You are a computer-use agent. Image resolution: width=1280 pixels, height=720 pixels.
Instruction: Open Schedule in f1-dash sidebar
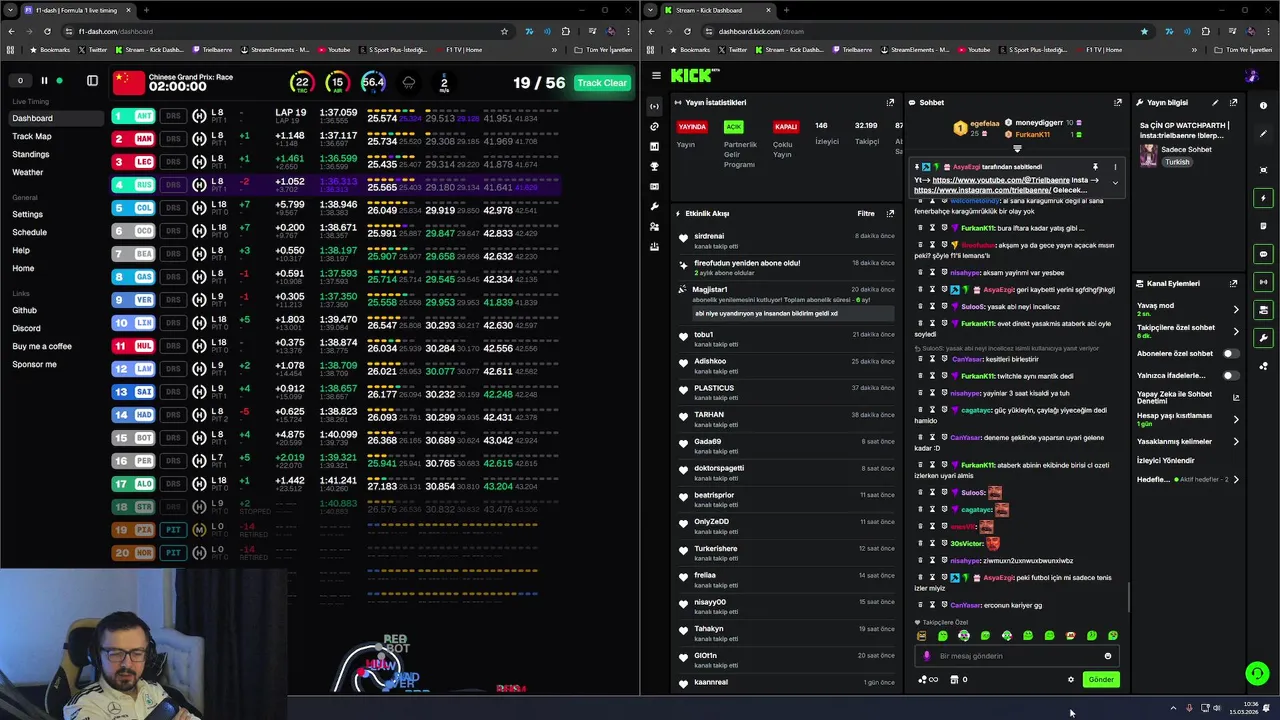point(29,232)
